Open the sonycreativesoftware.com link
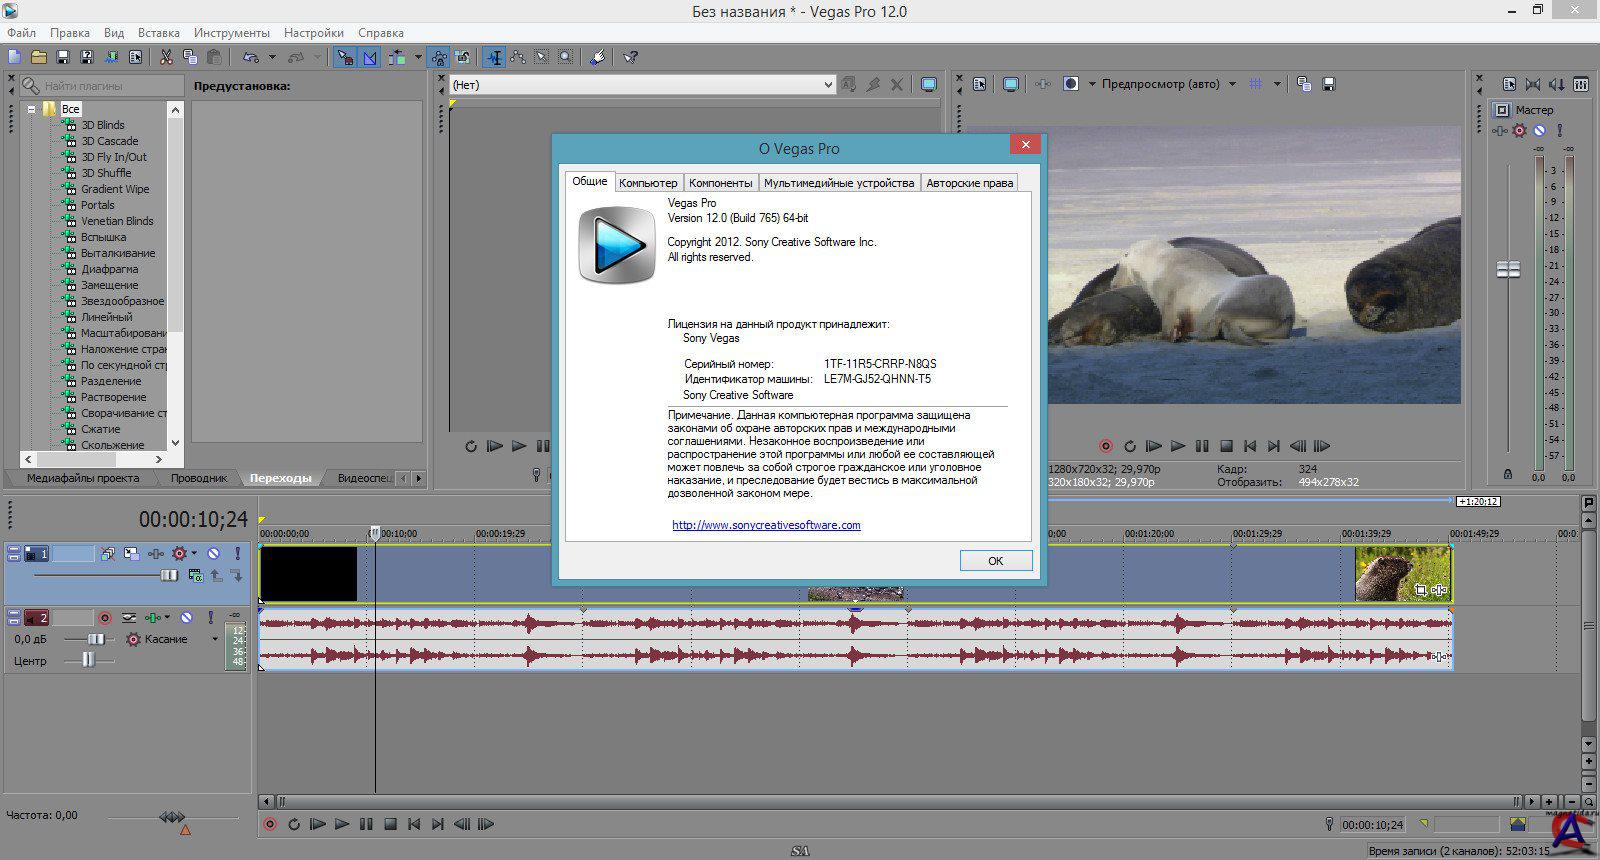Screen dimensions: 1600x860 tap(766, 525)
